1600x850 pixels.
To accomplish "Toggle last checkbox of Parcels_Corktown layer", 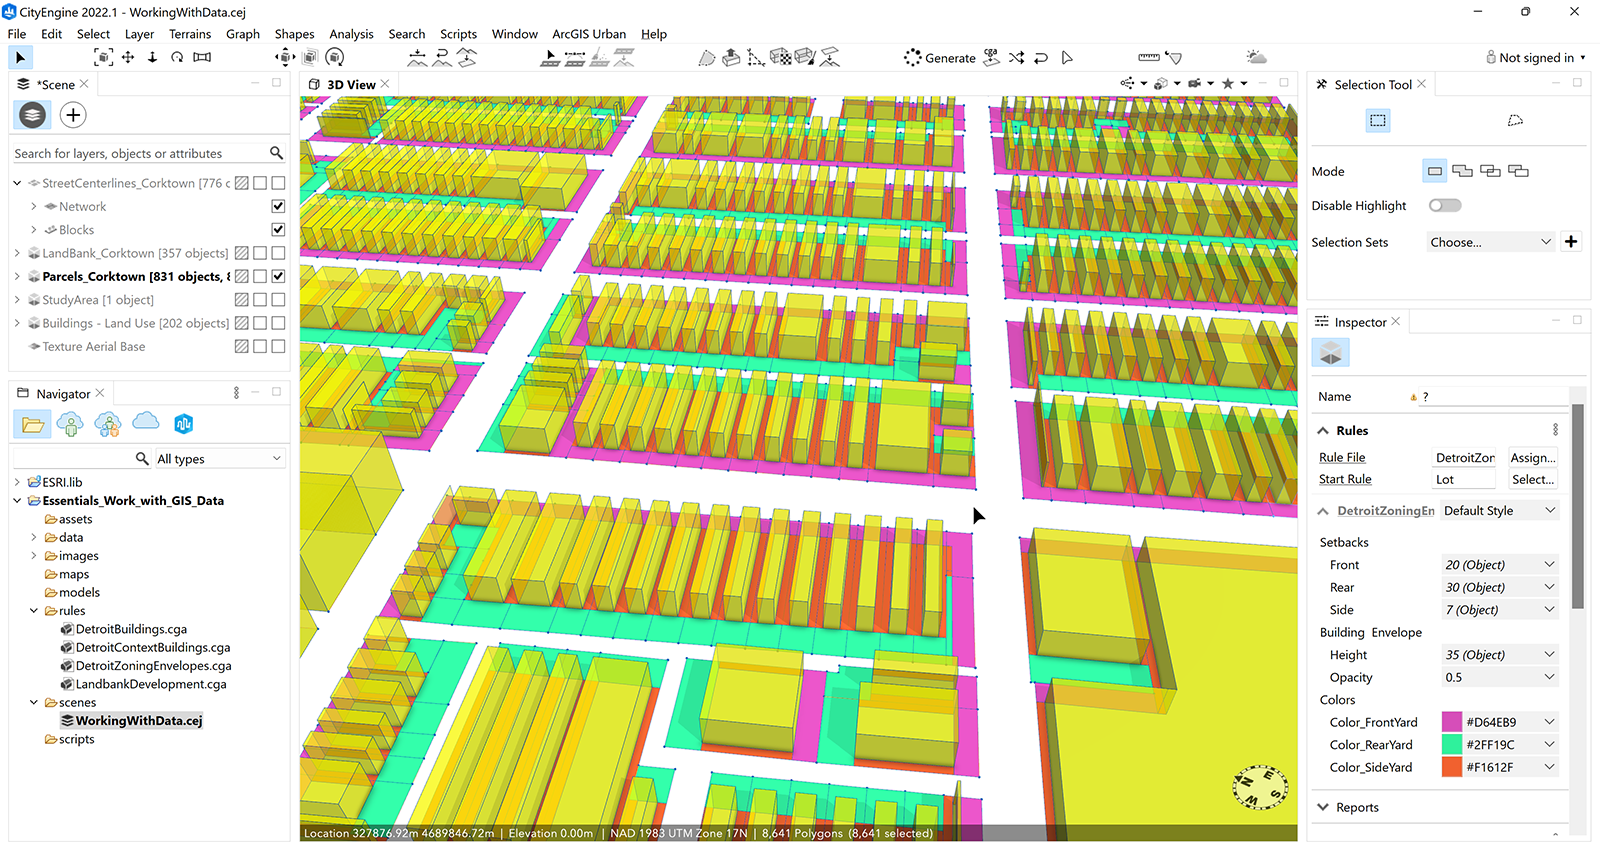I will click(278, 276).
